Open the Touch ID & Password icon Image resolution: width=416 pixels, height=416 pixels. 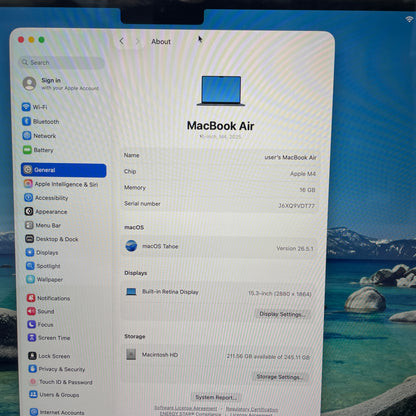[33, 382]
